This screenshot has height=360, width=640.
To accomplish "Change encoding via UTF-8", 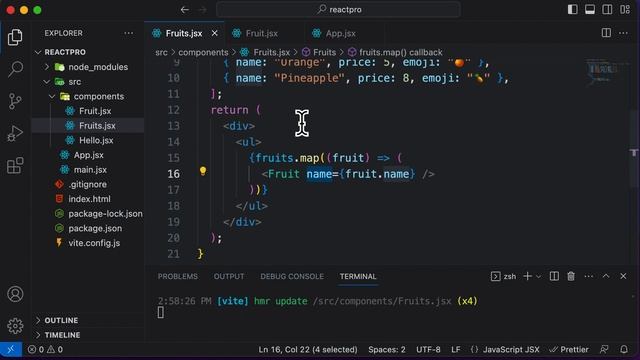I will [428, 349].
